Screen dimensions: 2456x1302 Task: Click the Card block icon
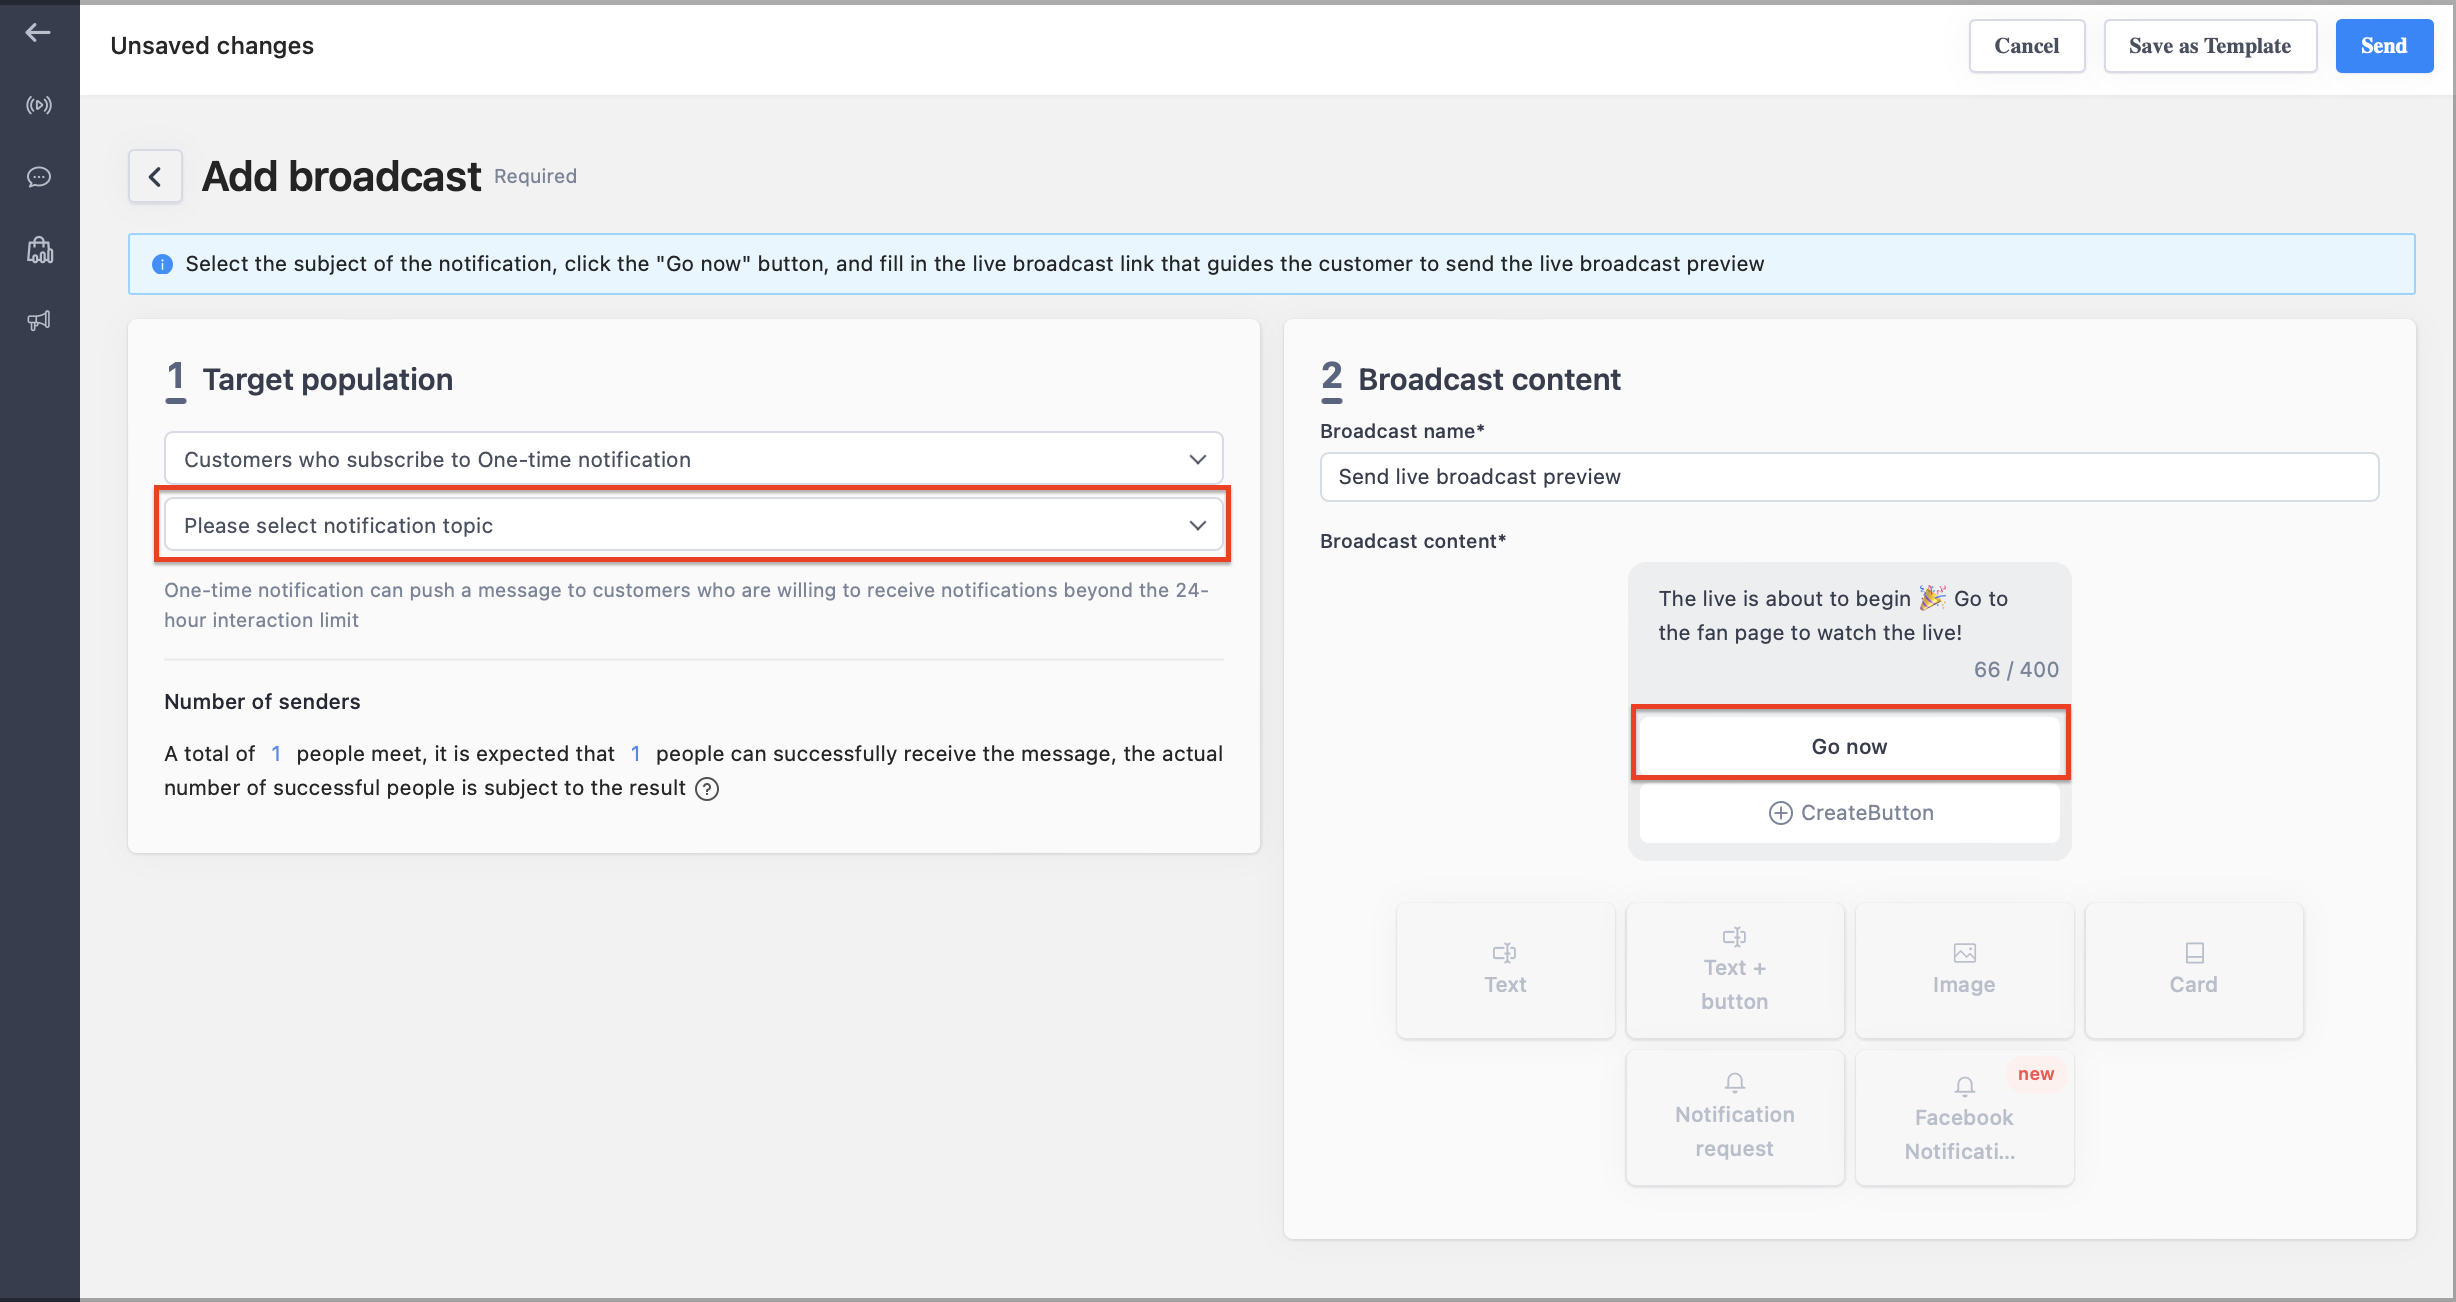tap(2195, 953)
